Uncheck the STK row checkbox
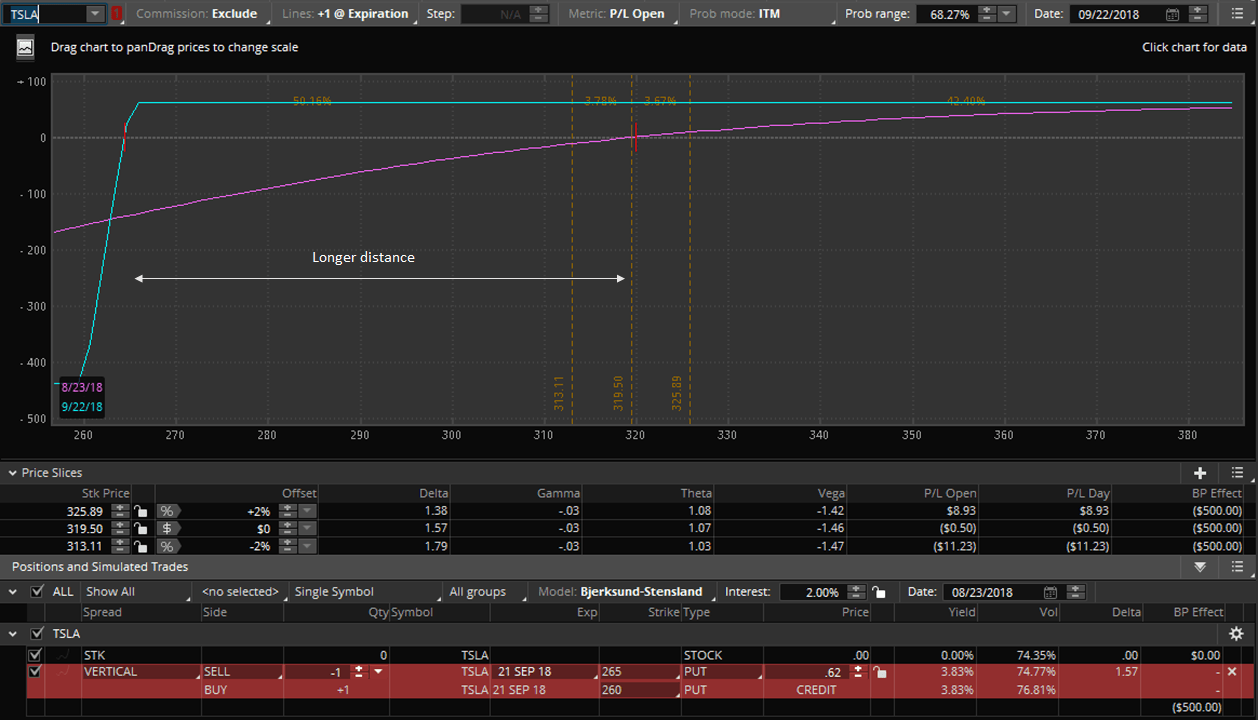This screenshot has width=1258, height=720. click(37, 655)
